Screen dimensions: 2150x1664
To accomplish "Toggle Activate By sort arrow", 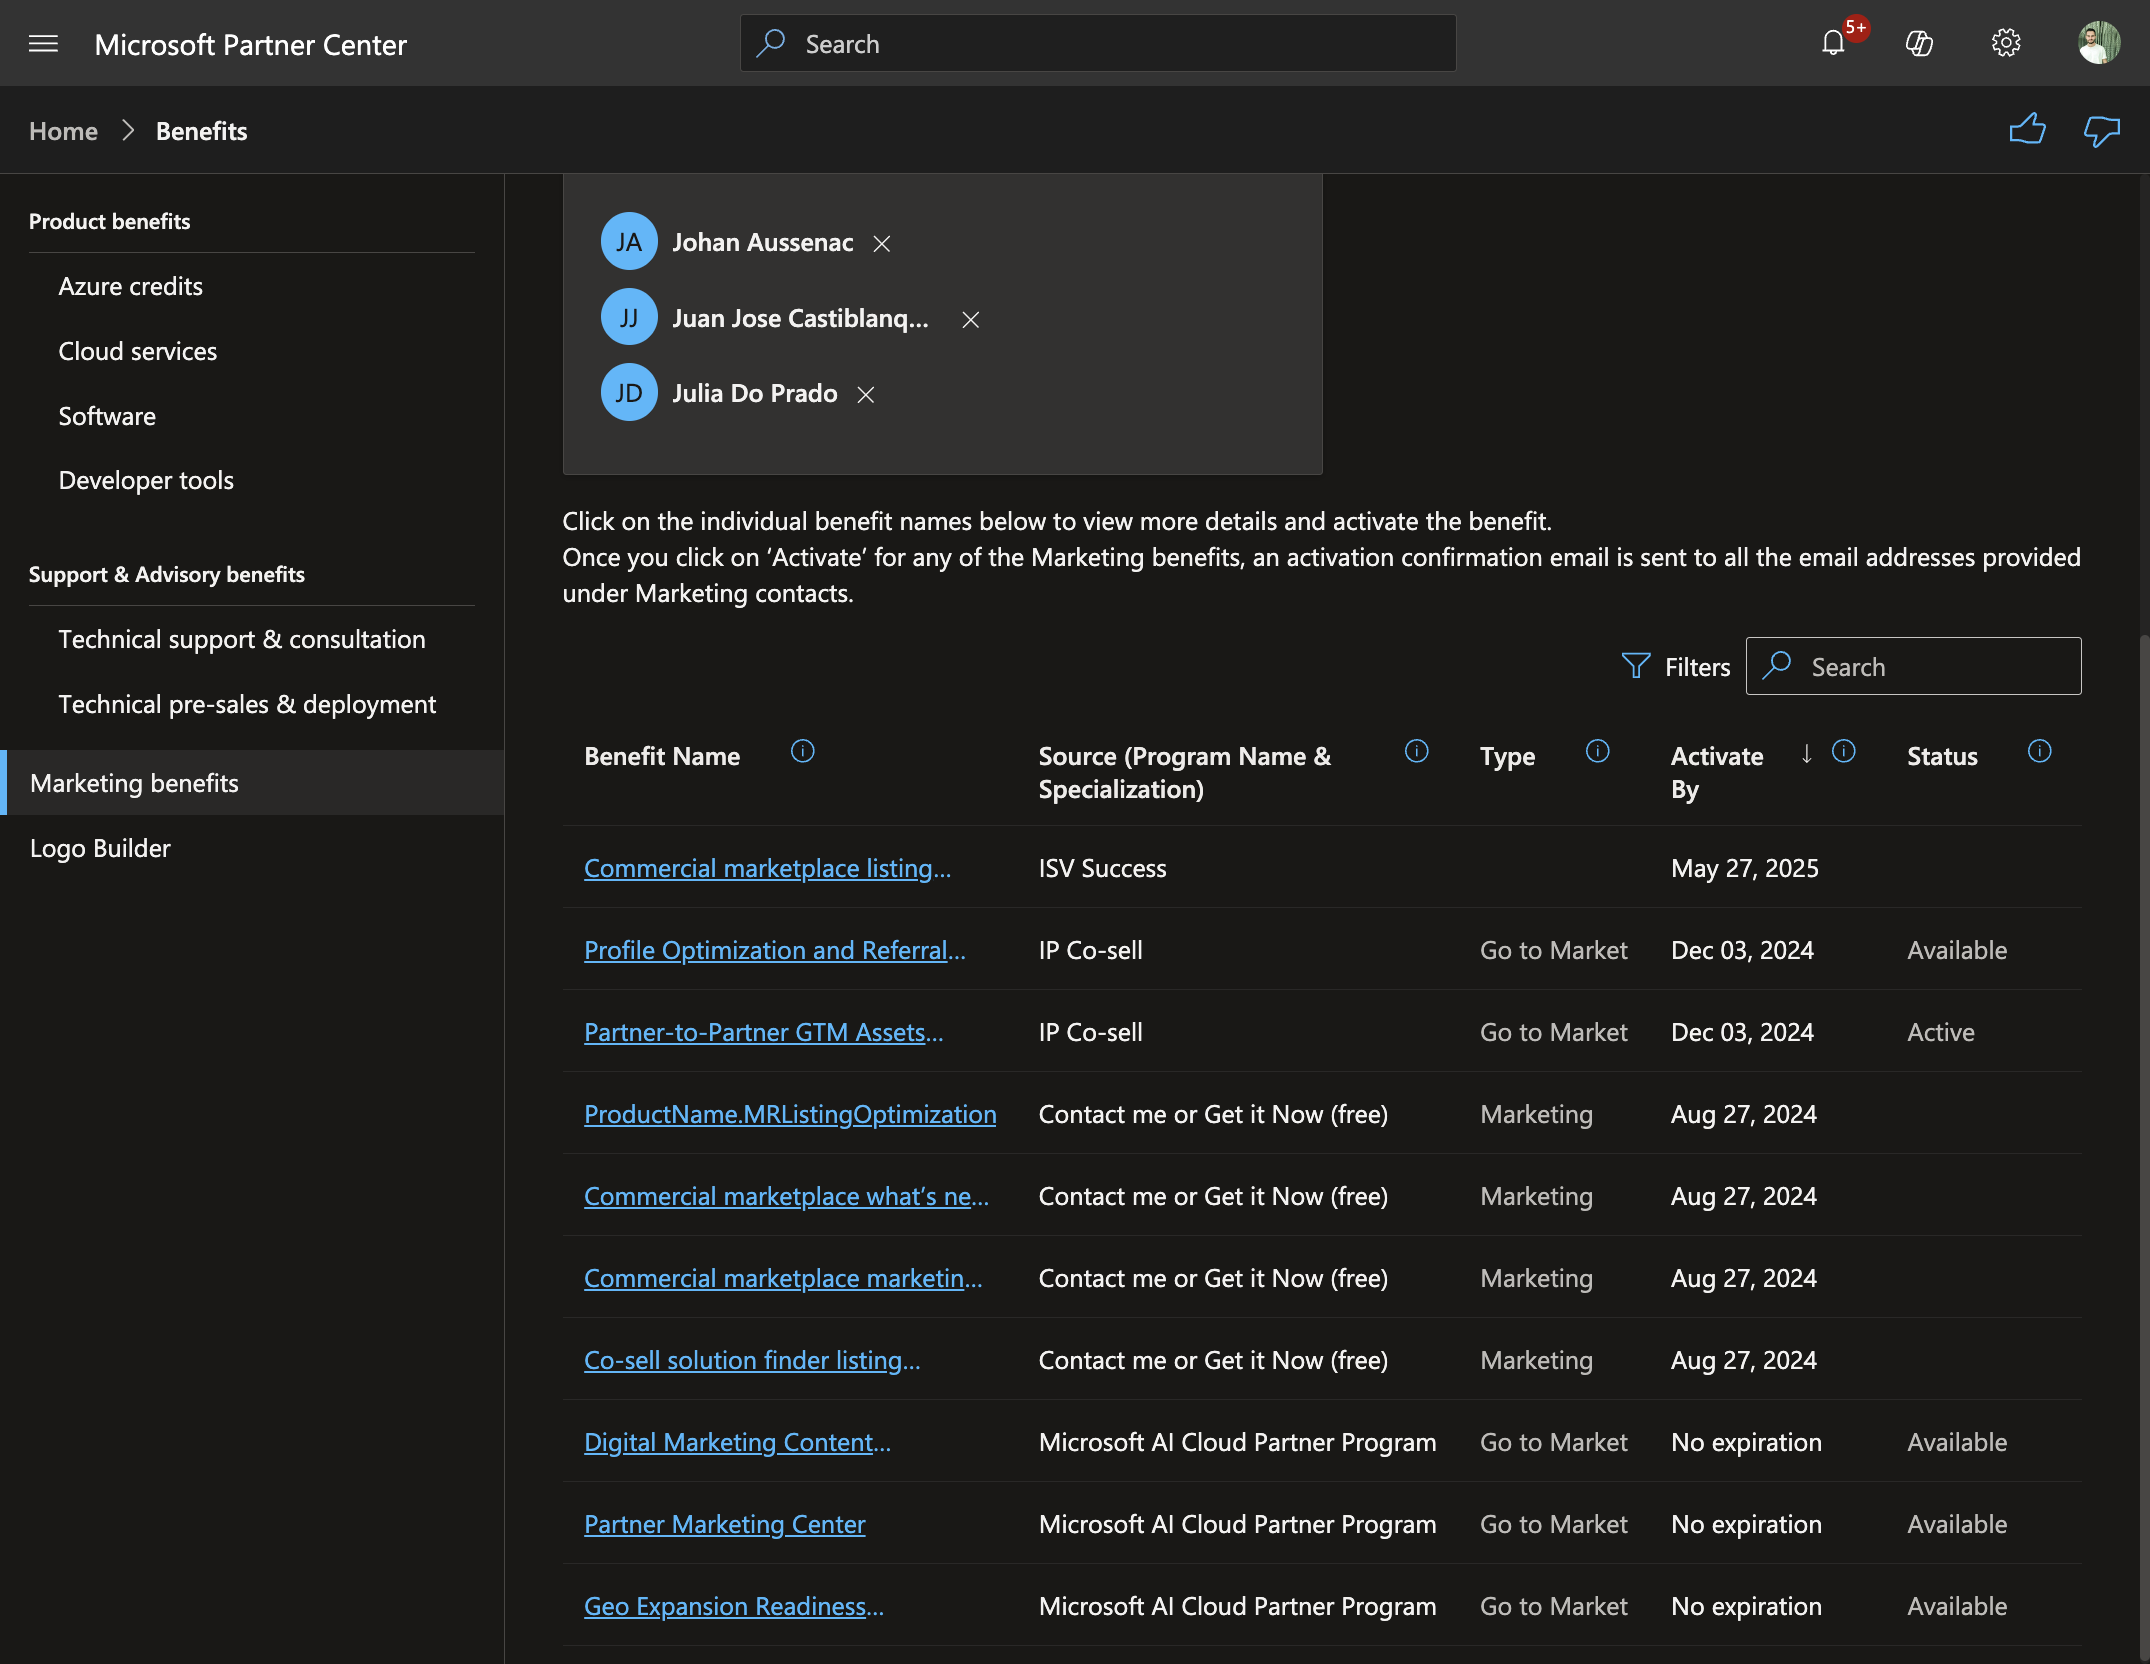I will (x=1806, y=753).
